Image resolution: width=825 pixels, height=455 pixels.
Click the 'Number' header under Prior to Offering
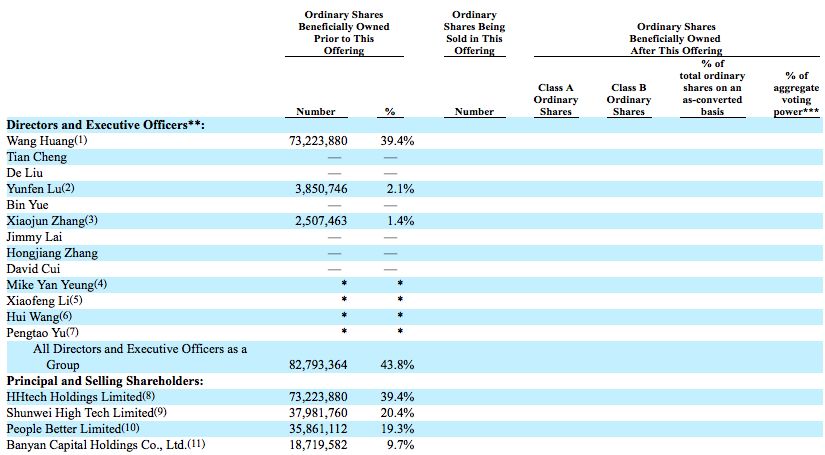click(316, 112)
